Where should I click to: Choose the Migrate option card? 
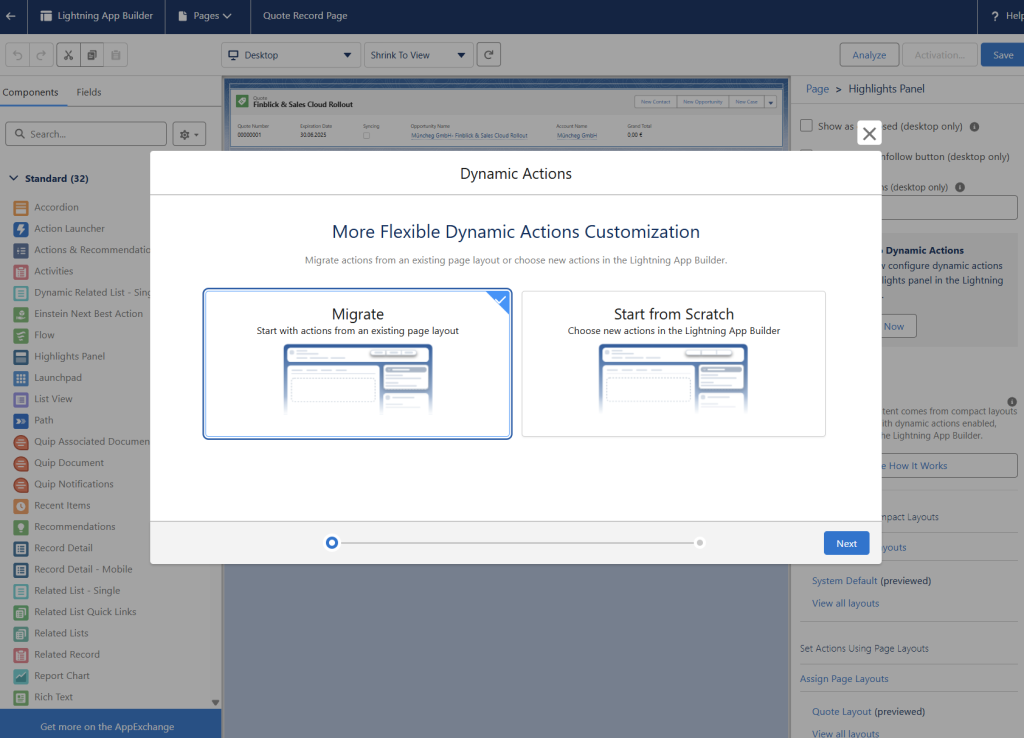[357, 364]
